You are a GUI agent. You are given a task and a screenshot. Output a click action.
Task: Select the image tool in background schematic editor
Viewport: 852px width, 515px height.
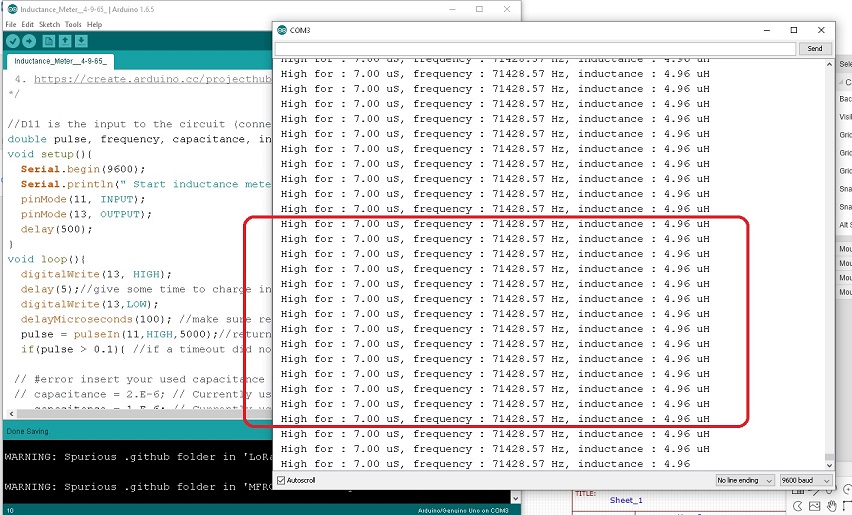pos(815,506)
